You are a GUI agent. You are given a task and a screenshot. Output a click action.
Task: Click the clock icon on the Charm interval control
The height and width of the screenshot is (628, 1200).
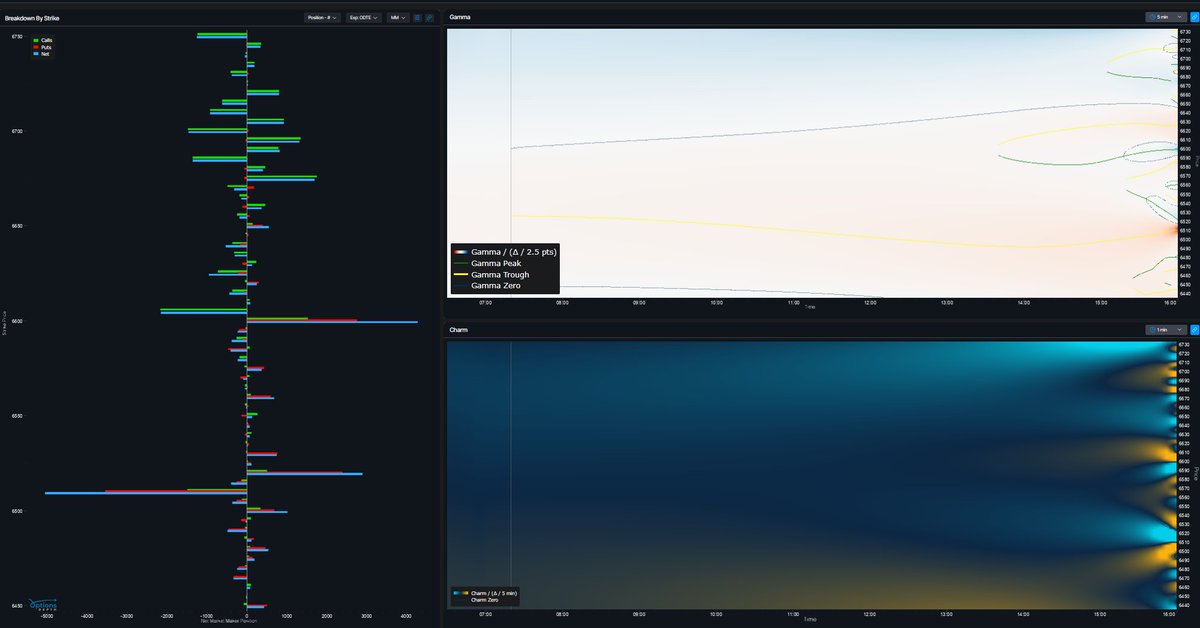[1153, 329]
